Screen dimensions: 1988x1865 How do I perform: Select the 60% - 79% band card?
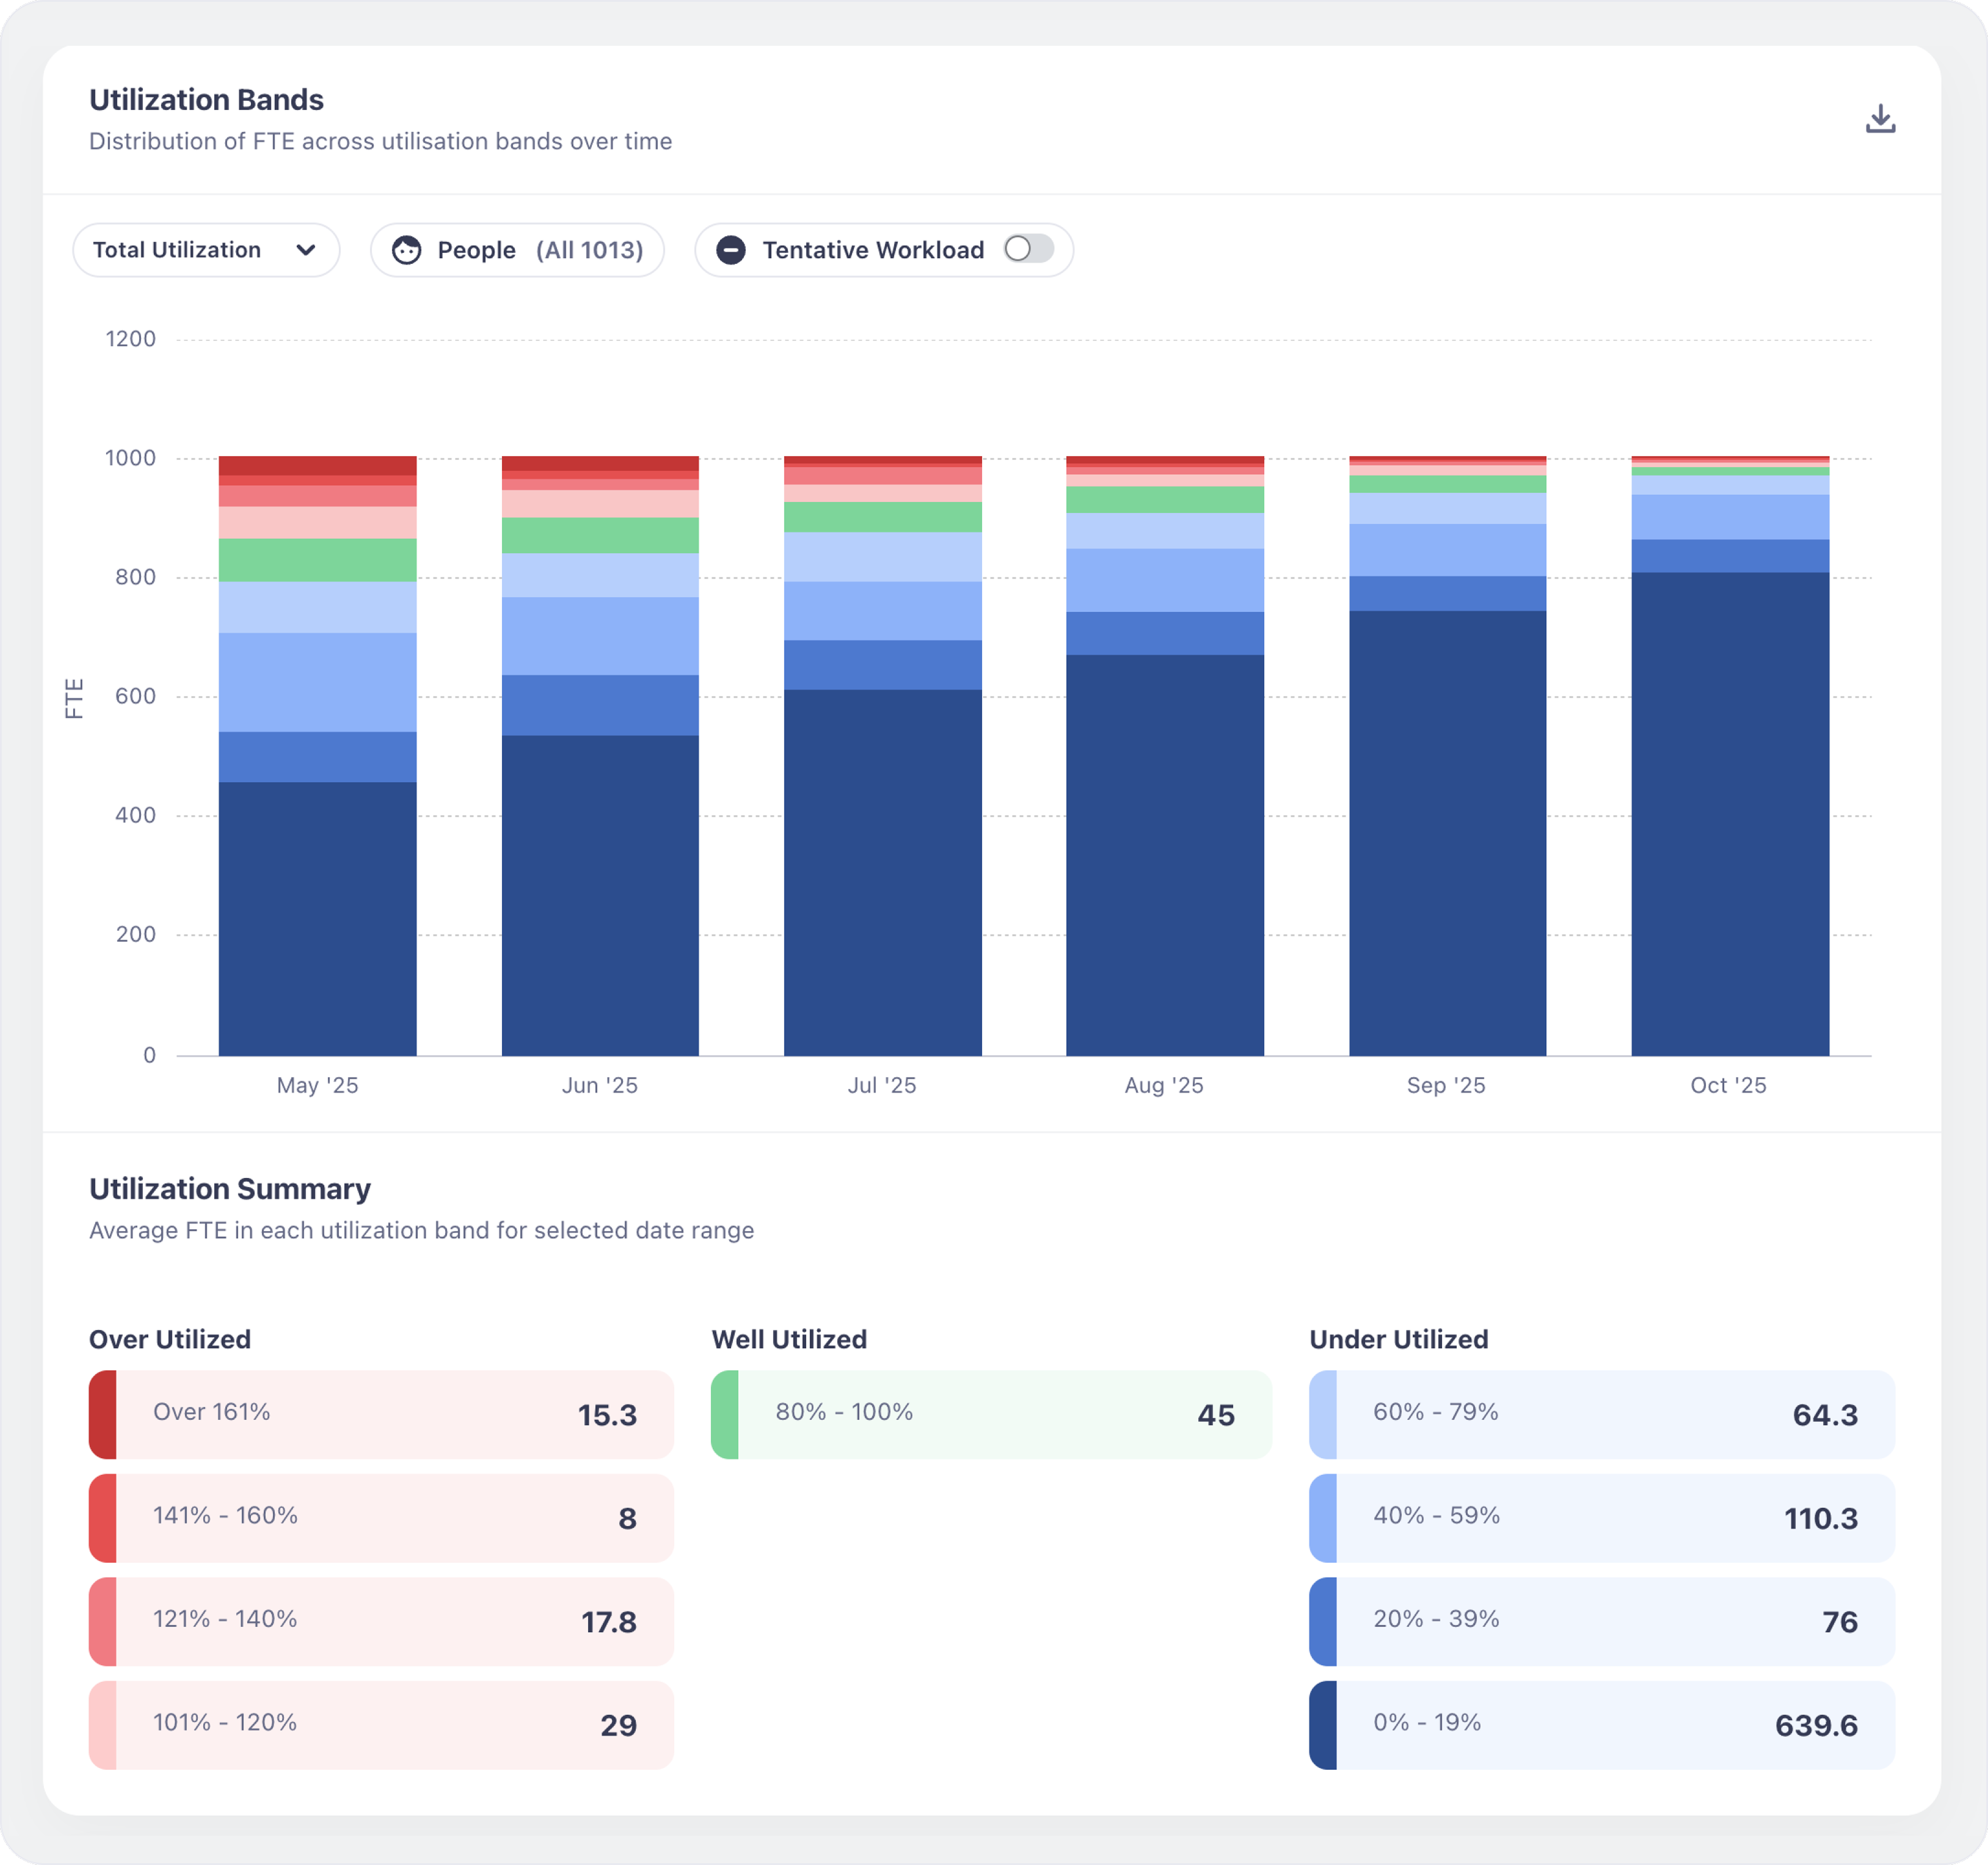point(1601,1414)
